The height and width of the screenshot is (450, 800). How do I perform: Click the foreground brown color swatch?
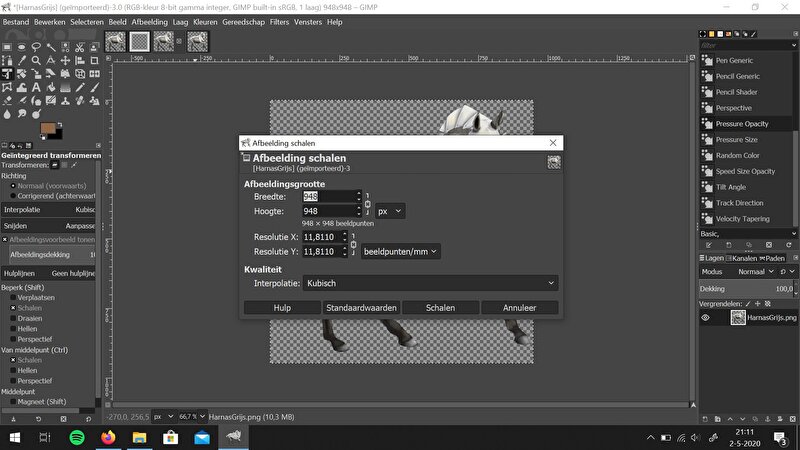tap(48, 128)
